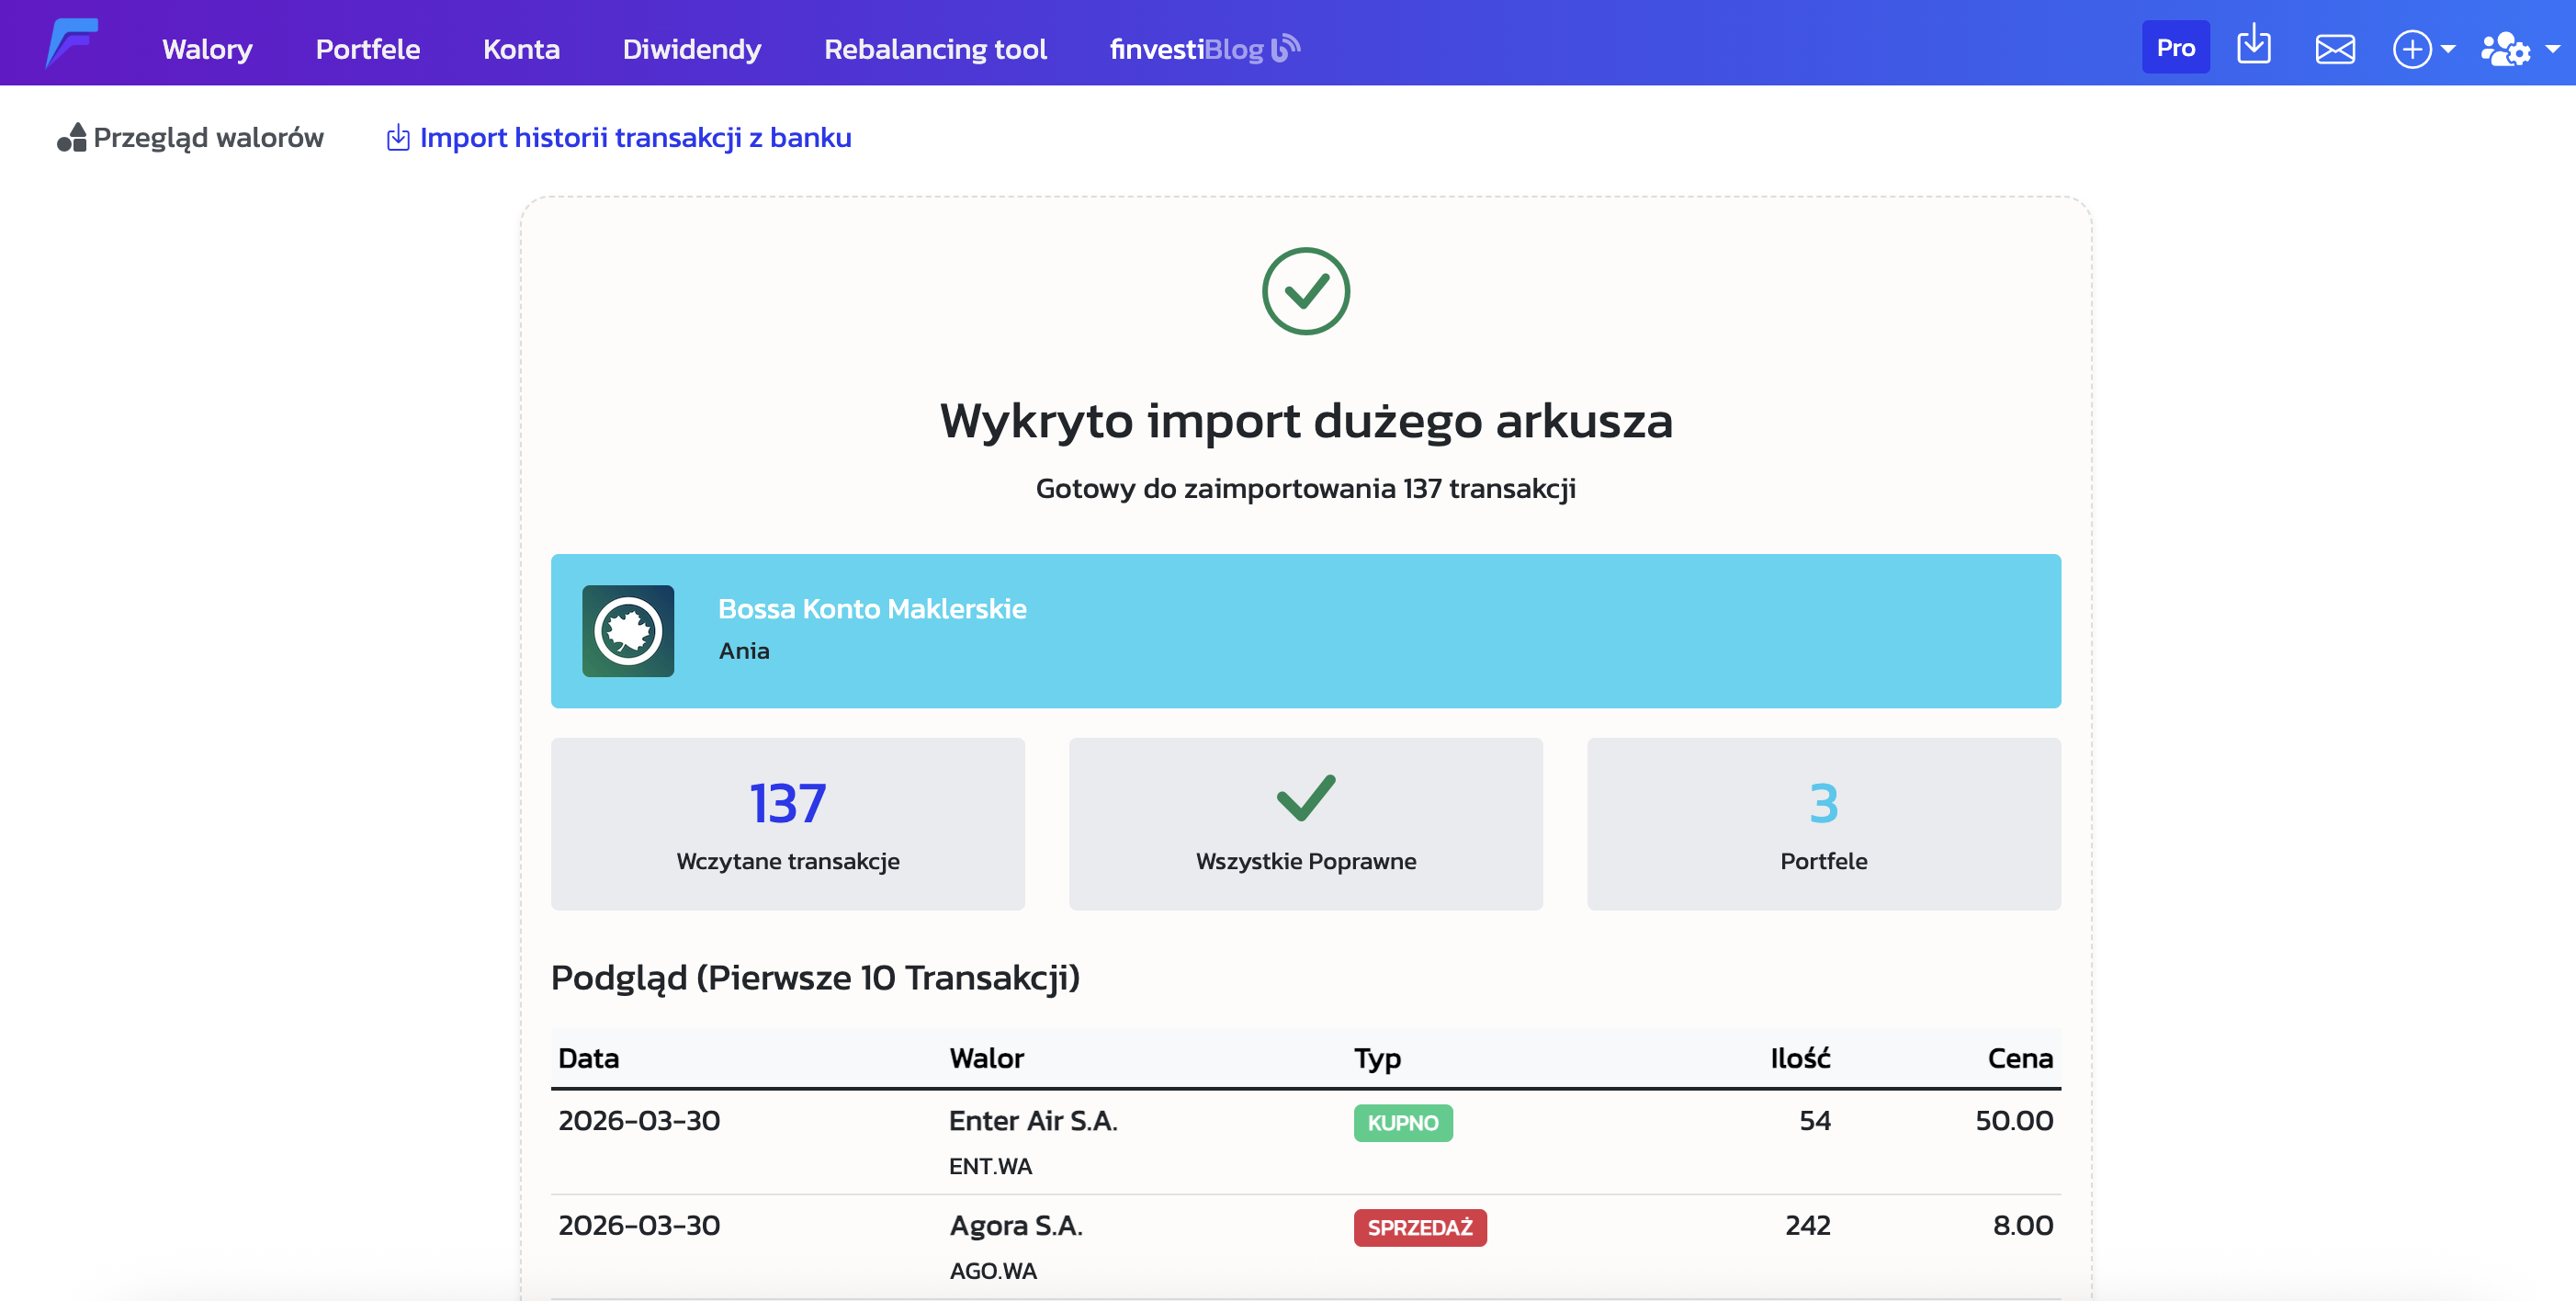Image resolution: width=2576 pixels, height=1301 pixels.
Task: Click the 137 Wczytane transakcje card
Action: point(787,823)
